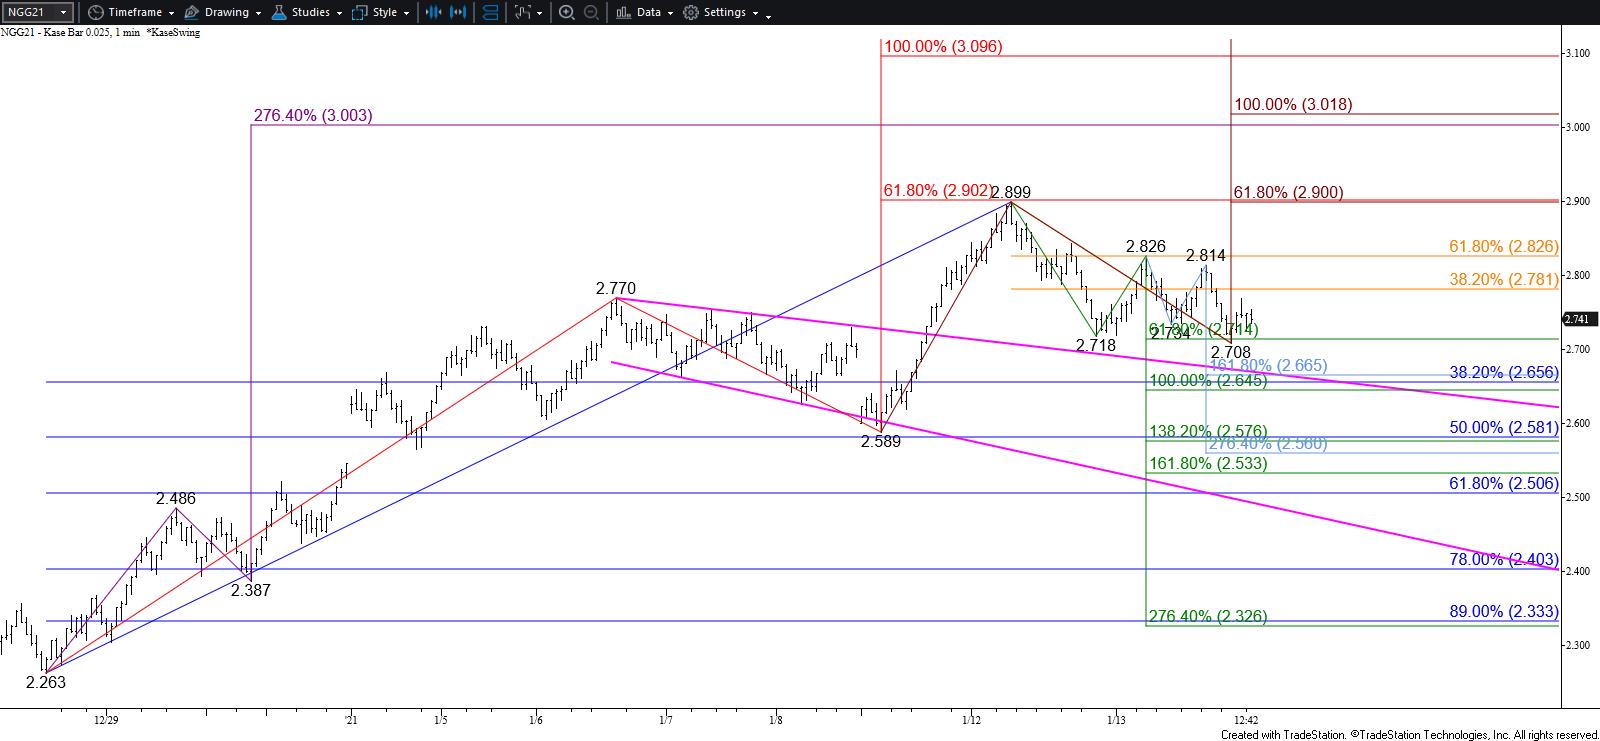Click the 3.000 price axis label

1578,127
